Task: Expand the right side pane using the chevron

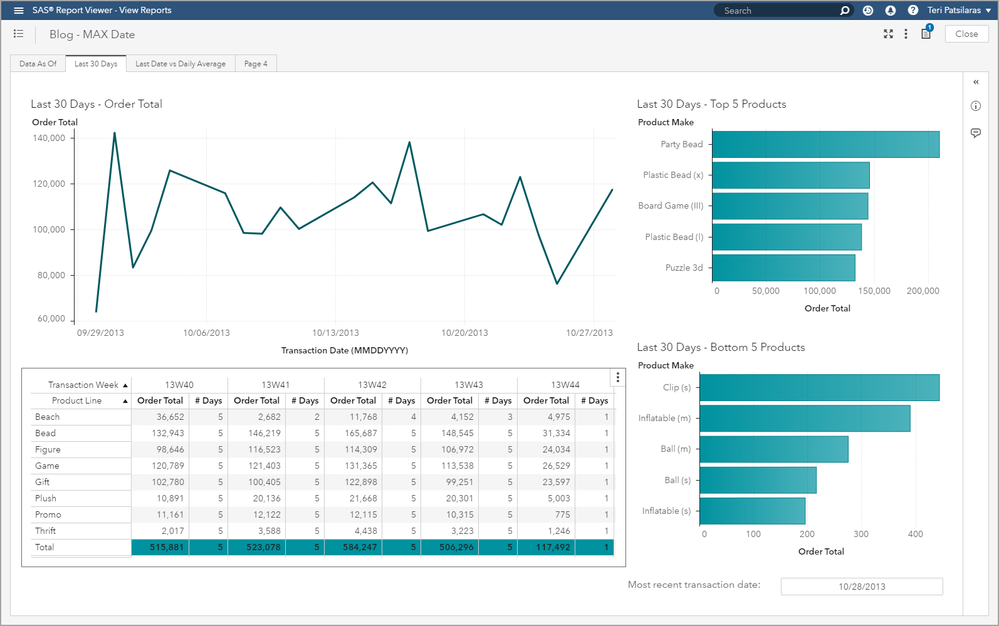Action: [x=976, y=82]
